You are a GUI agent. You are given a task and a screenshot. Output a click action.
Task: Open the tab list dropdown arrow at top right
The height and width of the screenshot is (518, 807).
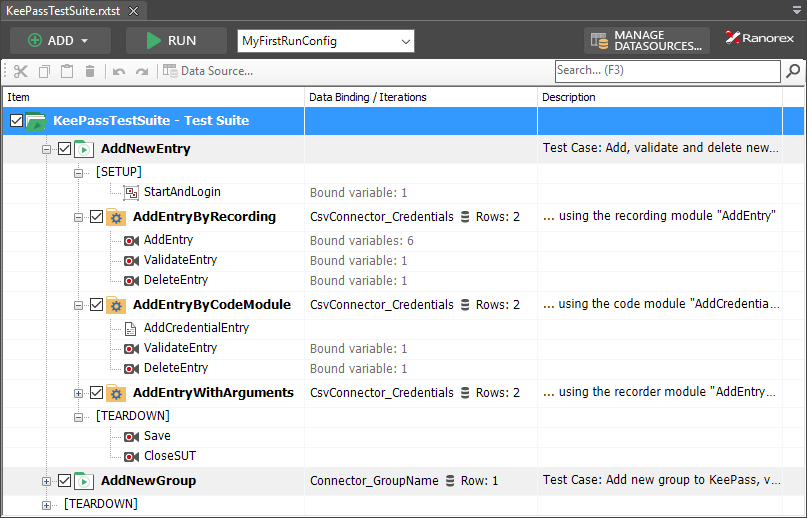[x=797, y=10]
